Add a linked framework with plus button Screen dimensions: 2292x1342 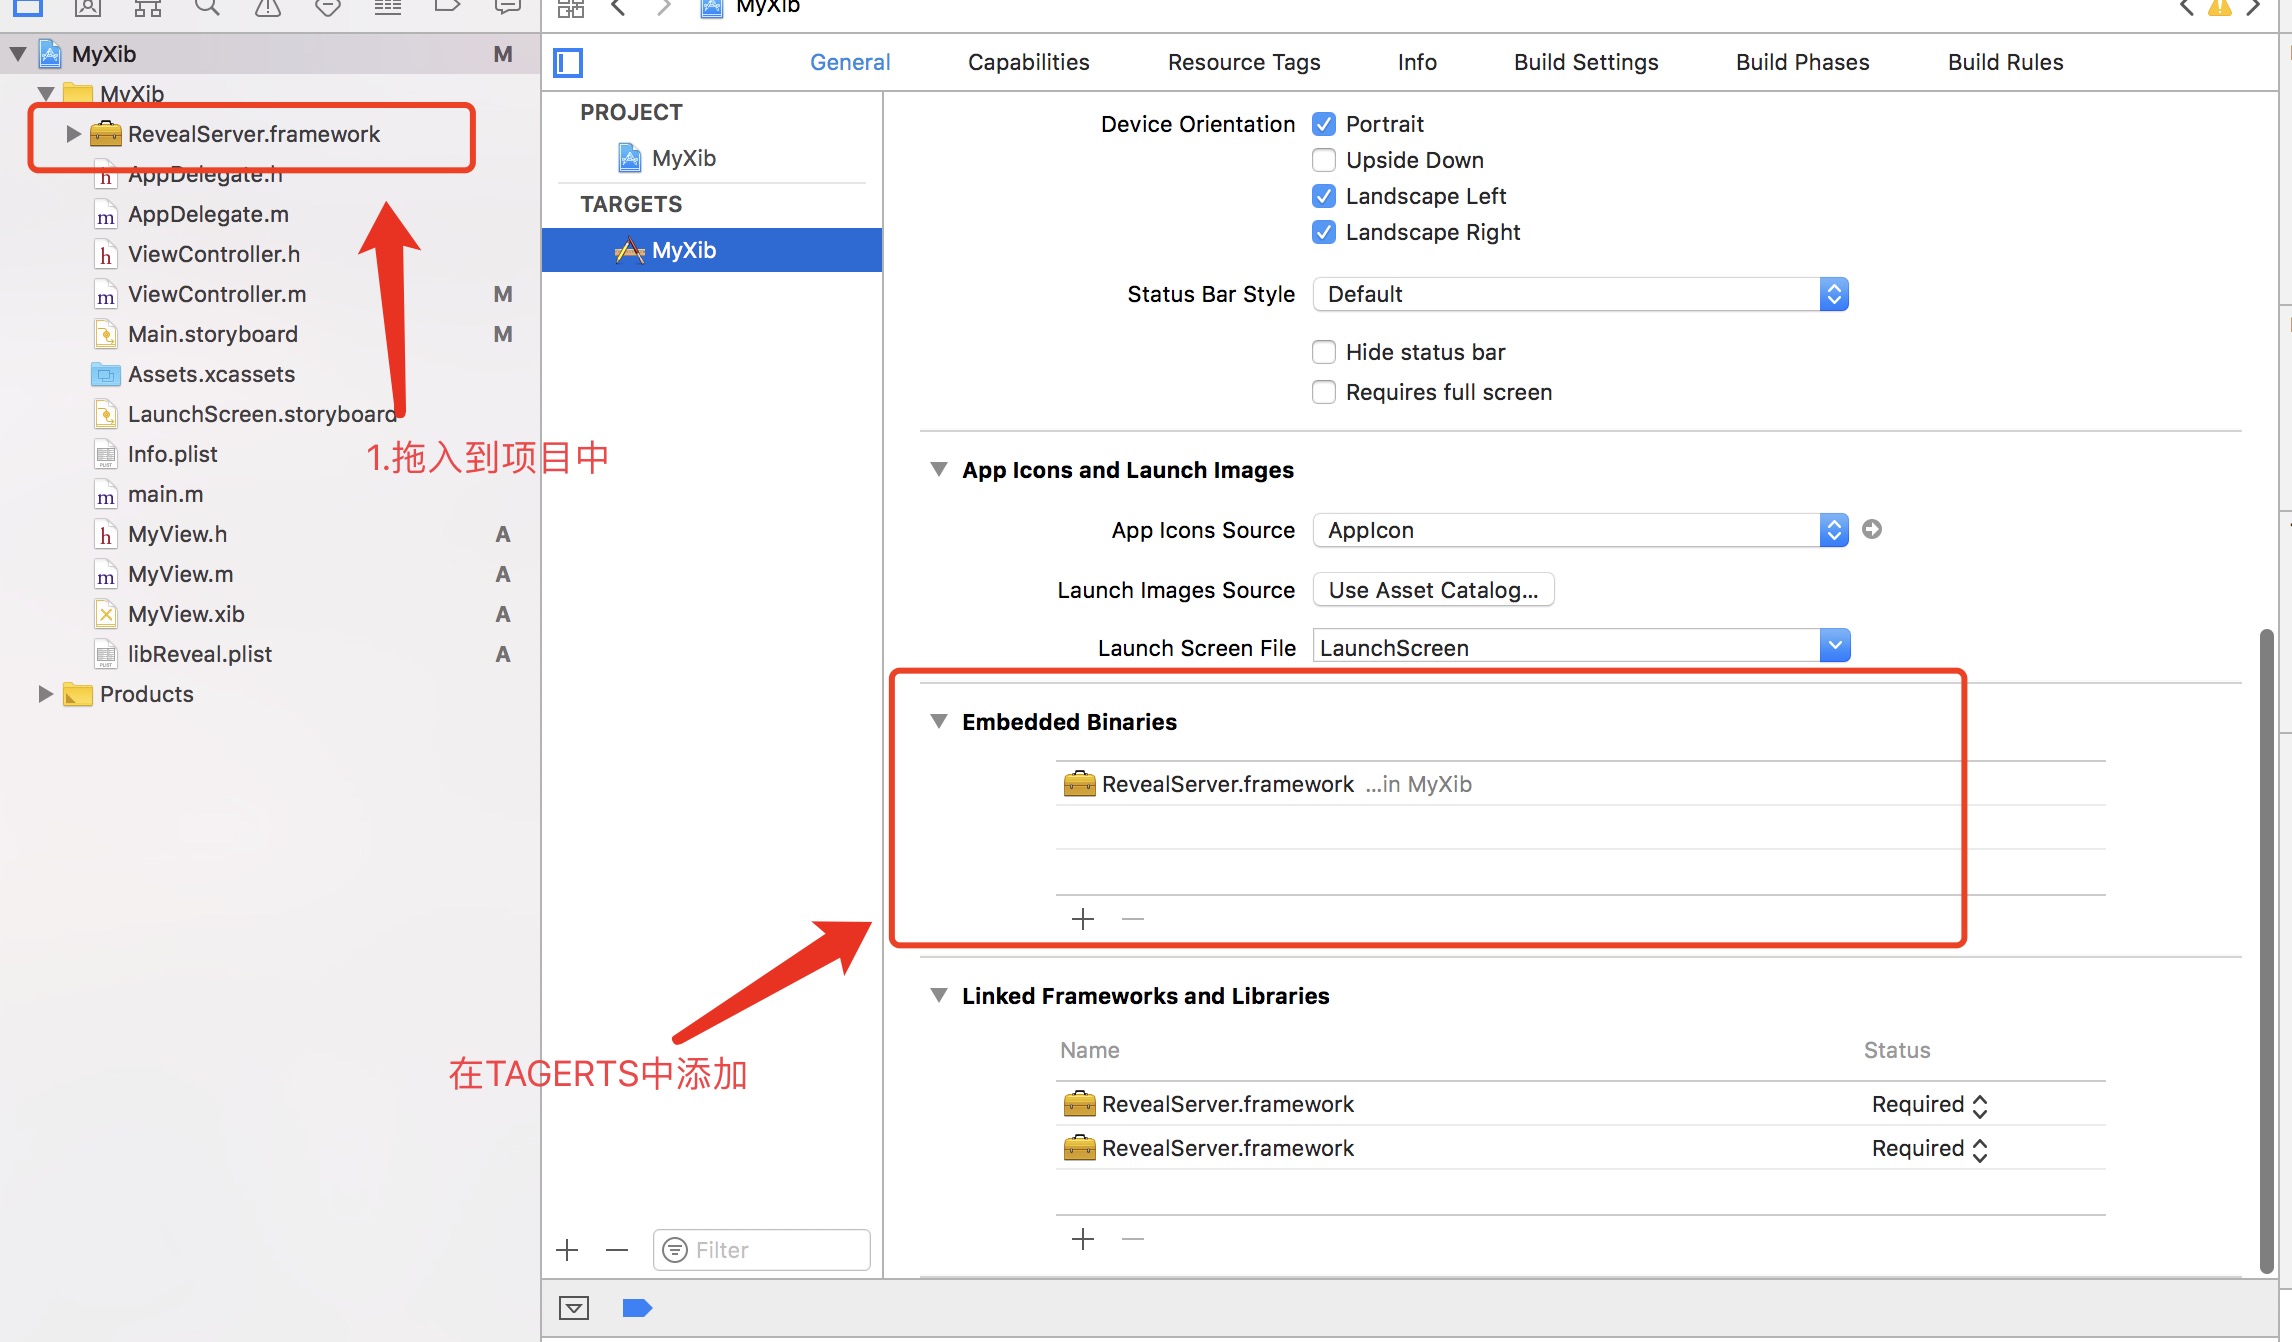(x=1083, y=1239)
